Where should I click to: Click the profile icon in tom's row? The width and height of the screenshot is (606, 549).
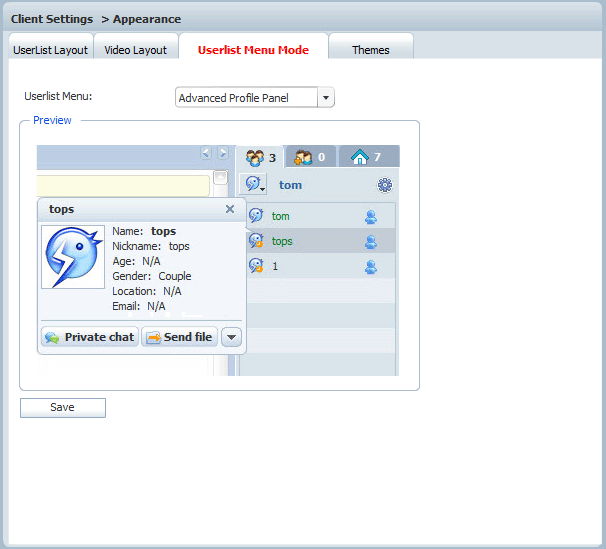pyautogui.click(x=370, y=216)
